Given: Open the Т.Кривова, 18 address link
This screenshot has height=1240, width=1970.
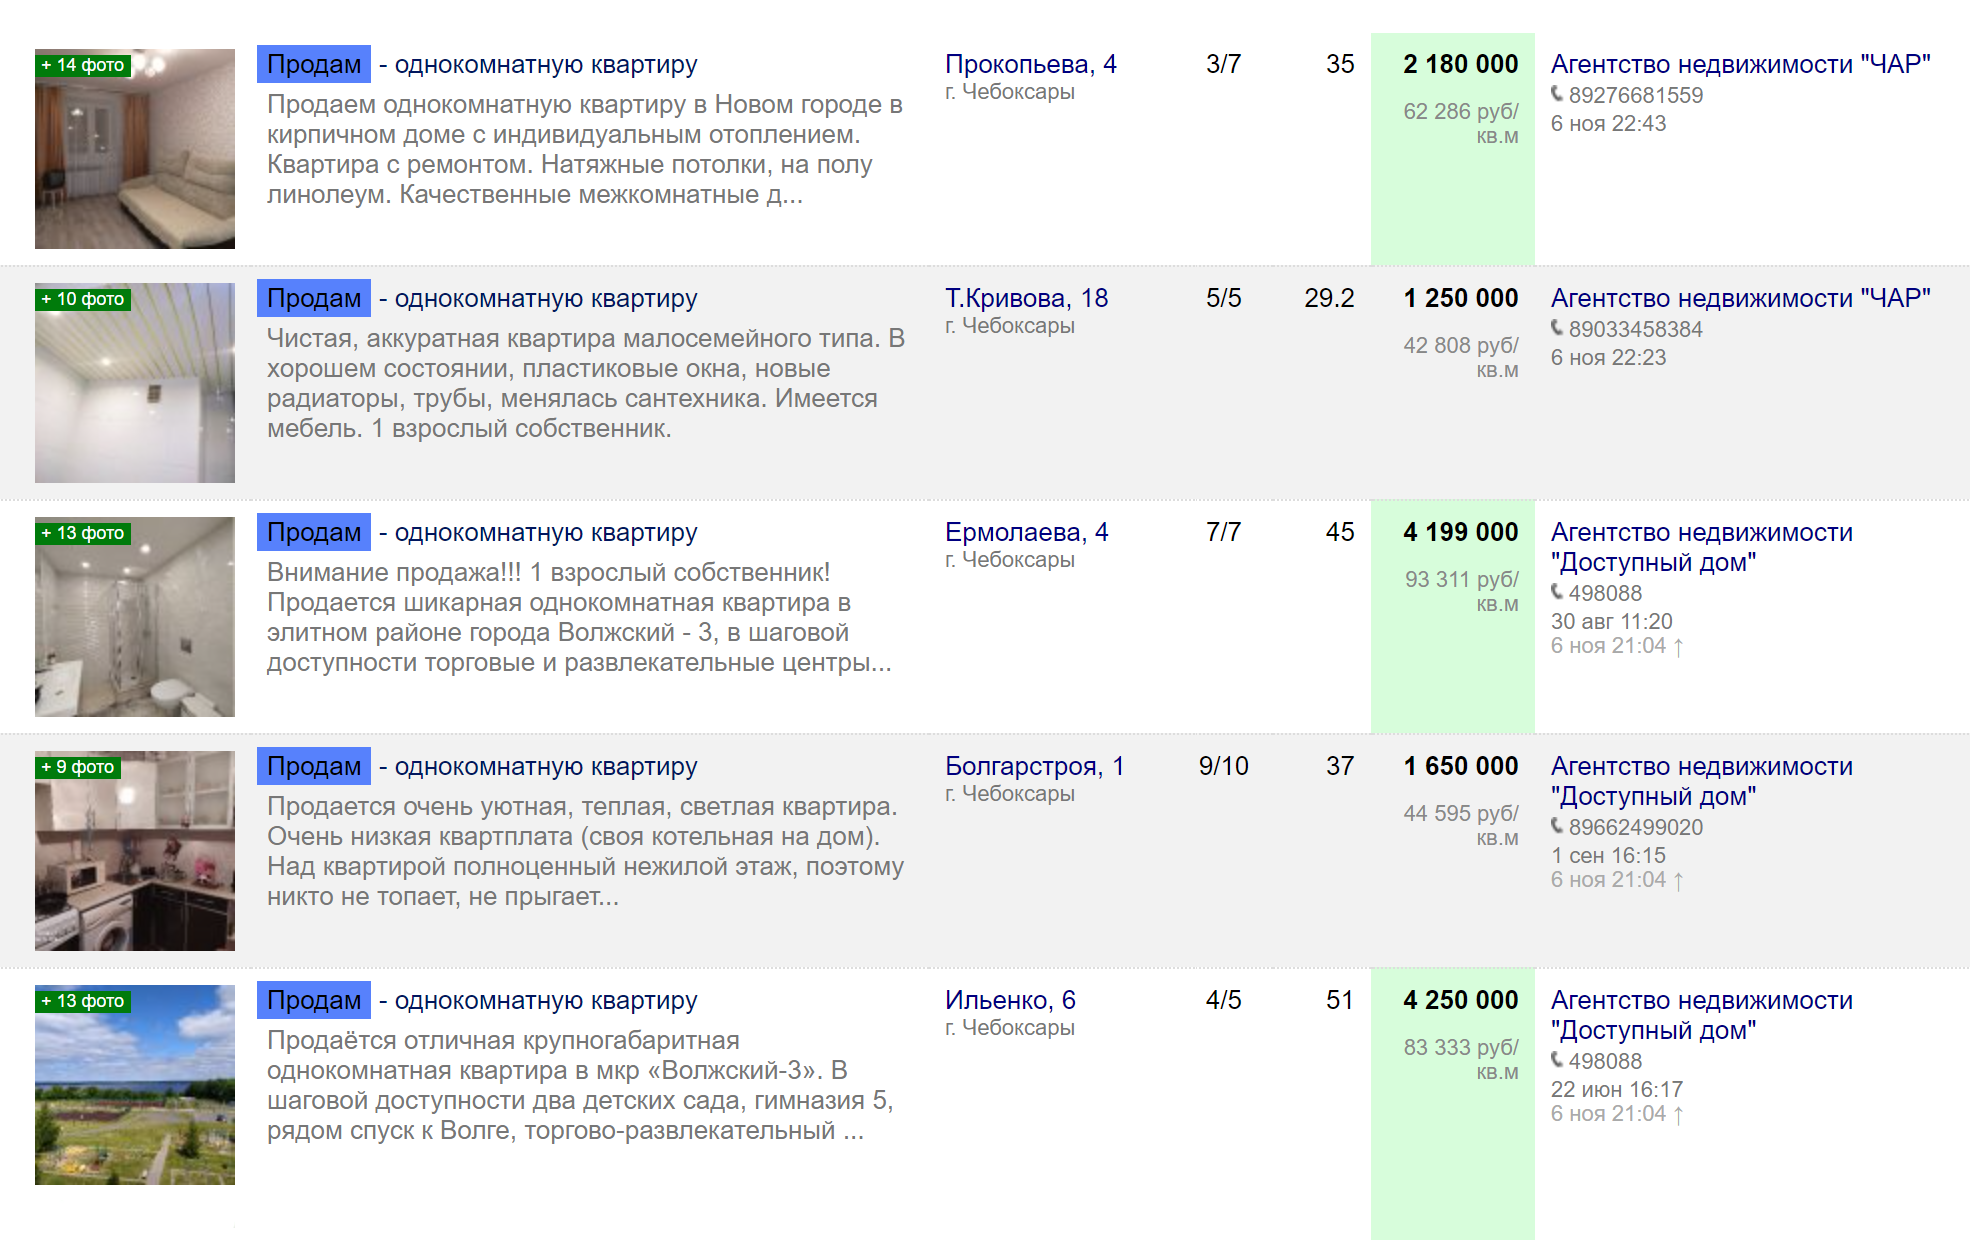Looking at the screenshot, I should [1026, 298].
